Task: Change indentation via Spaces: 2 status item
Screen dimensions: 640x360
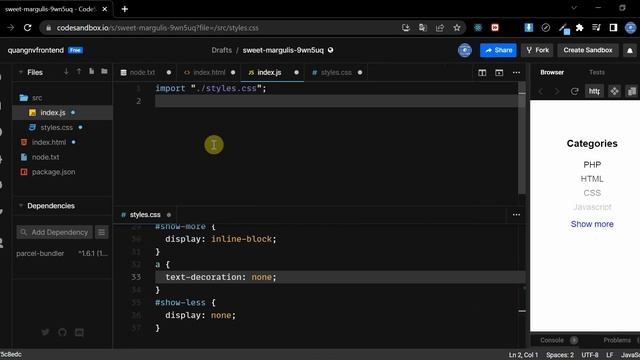Action: click(x=560, y=355)
